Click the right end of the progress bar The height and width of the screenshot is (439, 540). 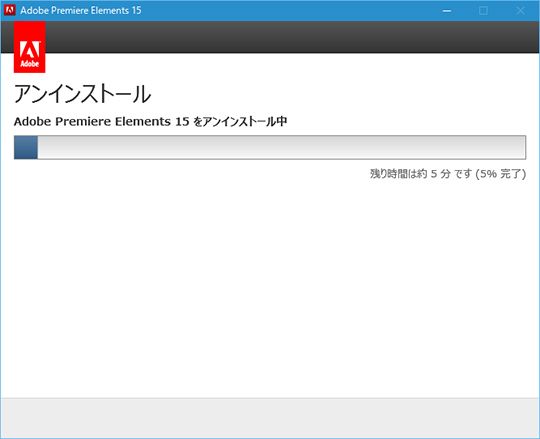click(x=523, y=147)
